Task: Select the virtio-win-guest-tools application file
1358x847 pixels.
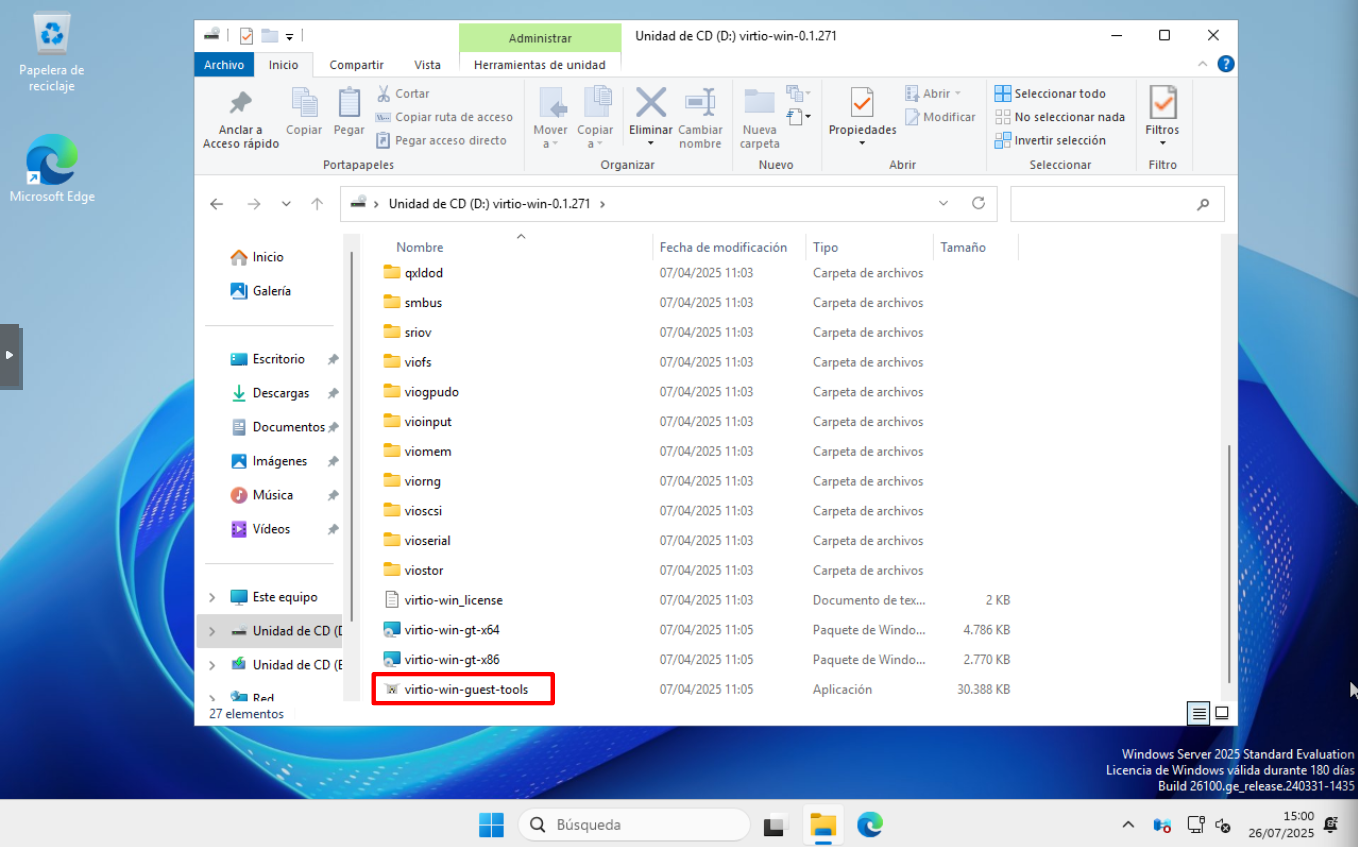Action: (465, 689)
